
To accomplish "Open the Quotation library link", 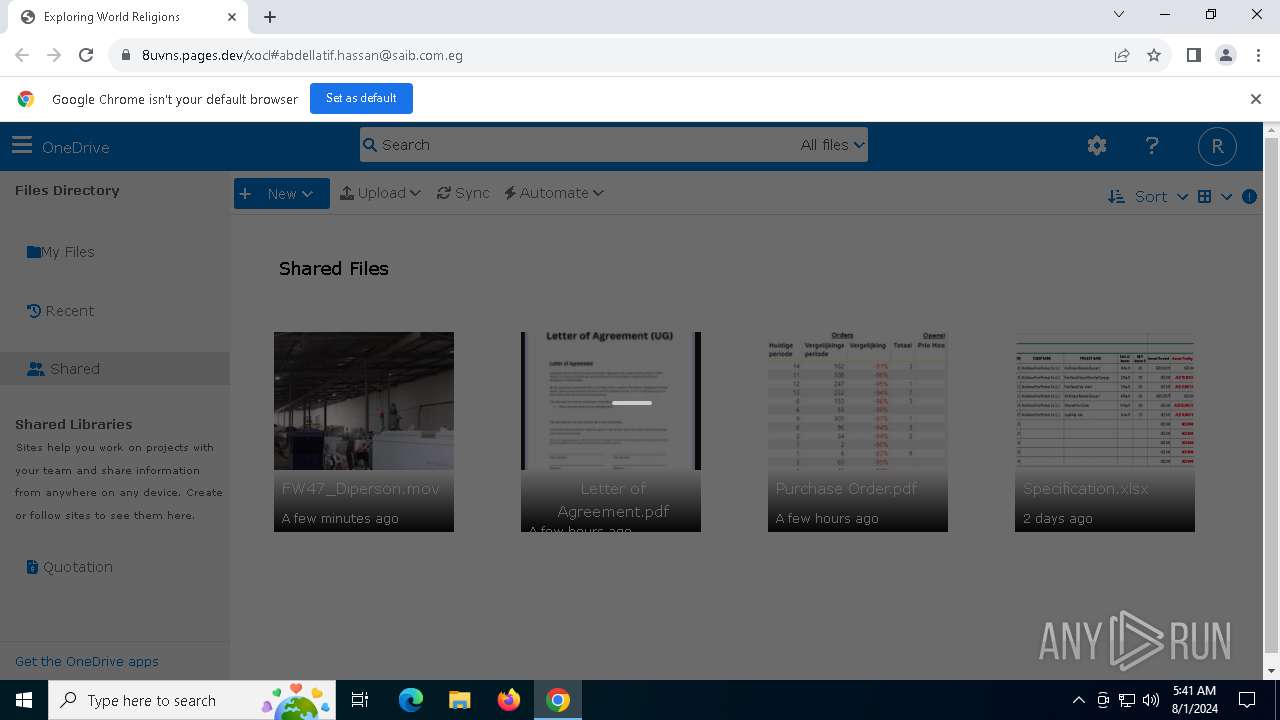I will (69, 567).
